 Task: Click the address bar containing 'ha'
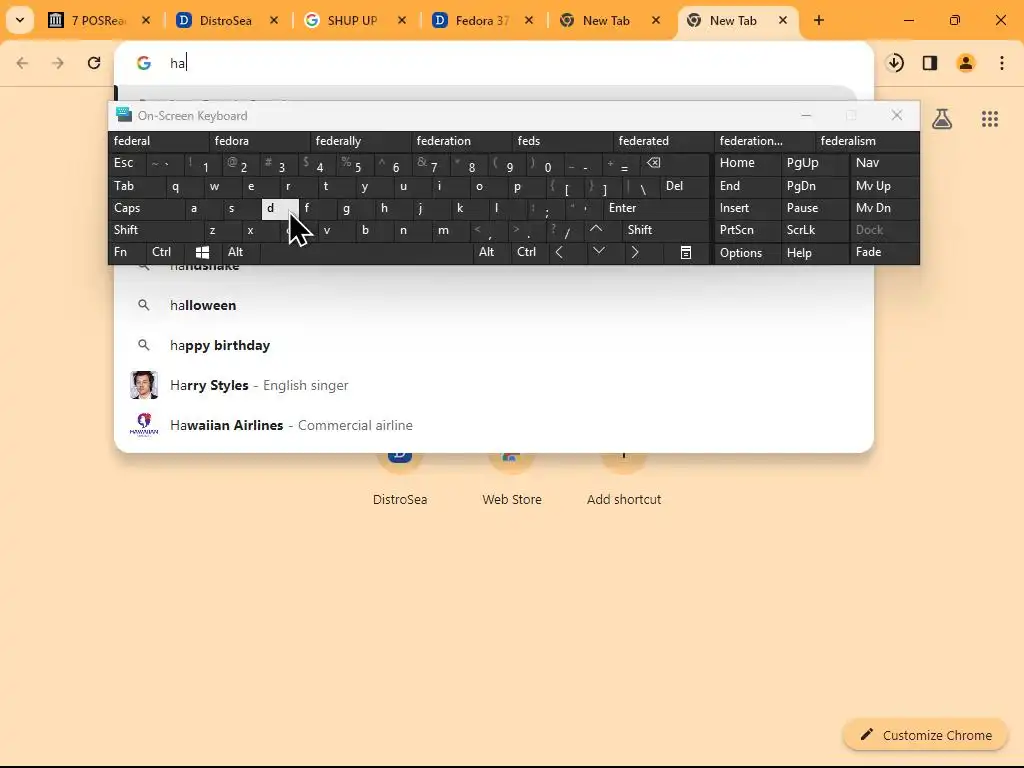point(494,63)
